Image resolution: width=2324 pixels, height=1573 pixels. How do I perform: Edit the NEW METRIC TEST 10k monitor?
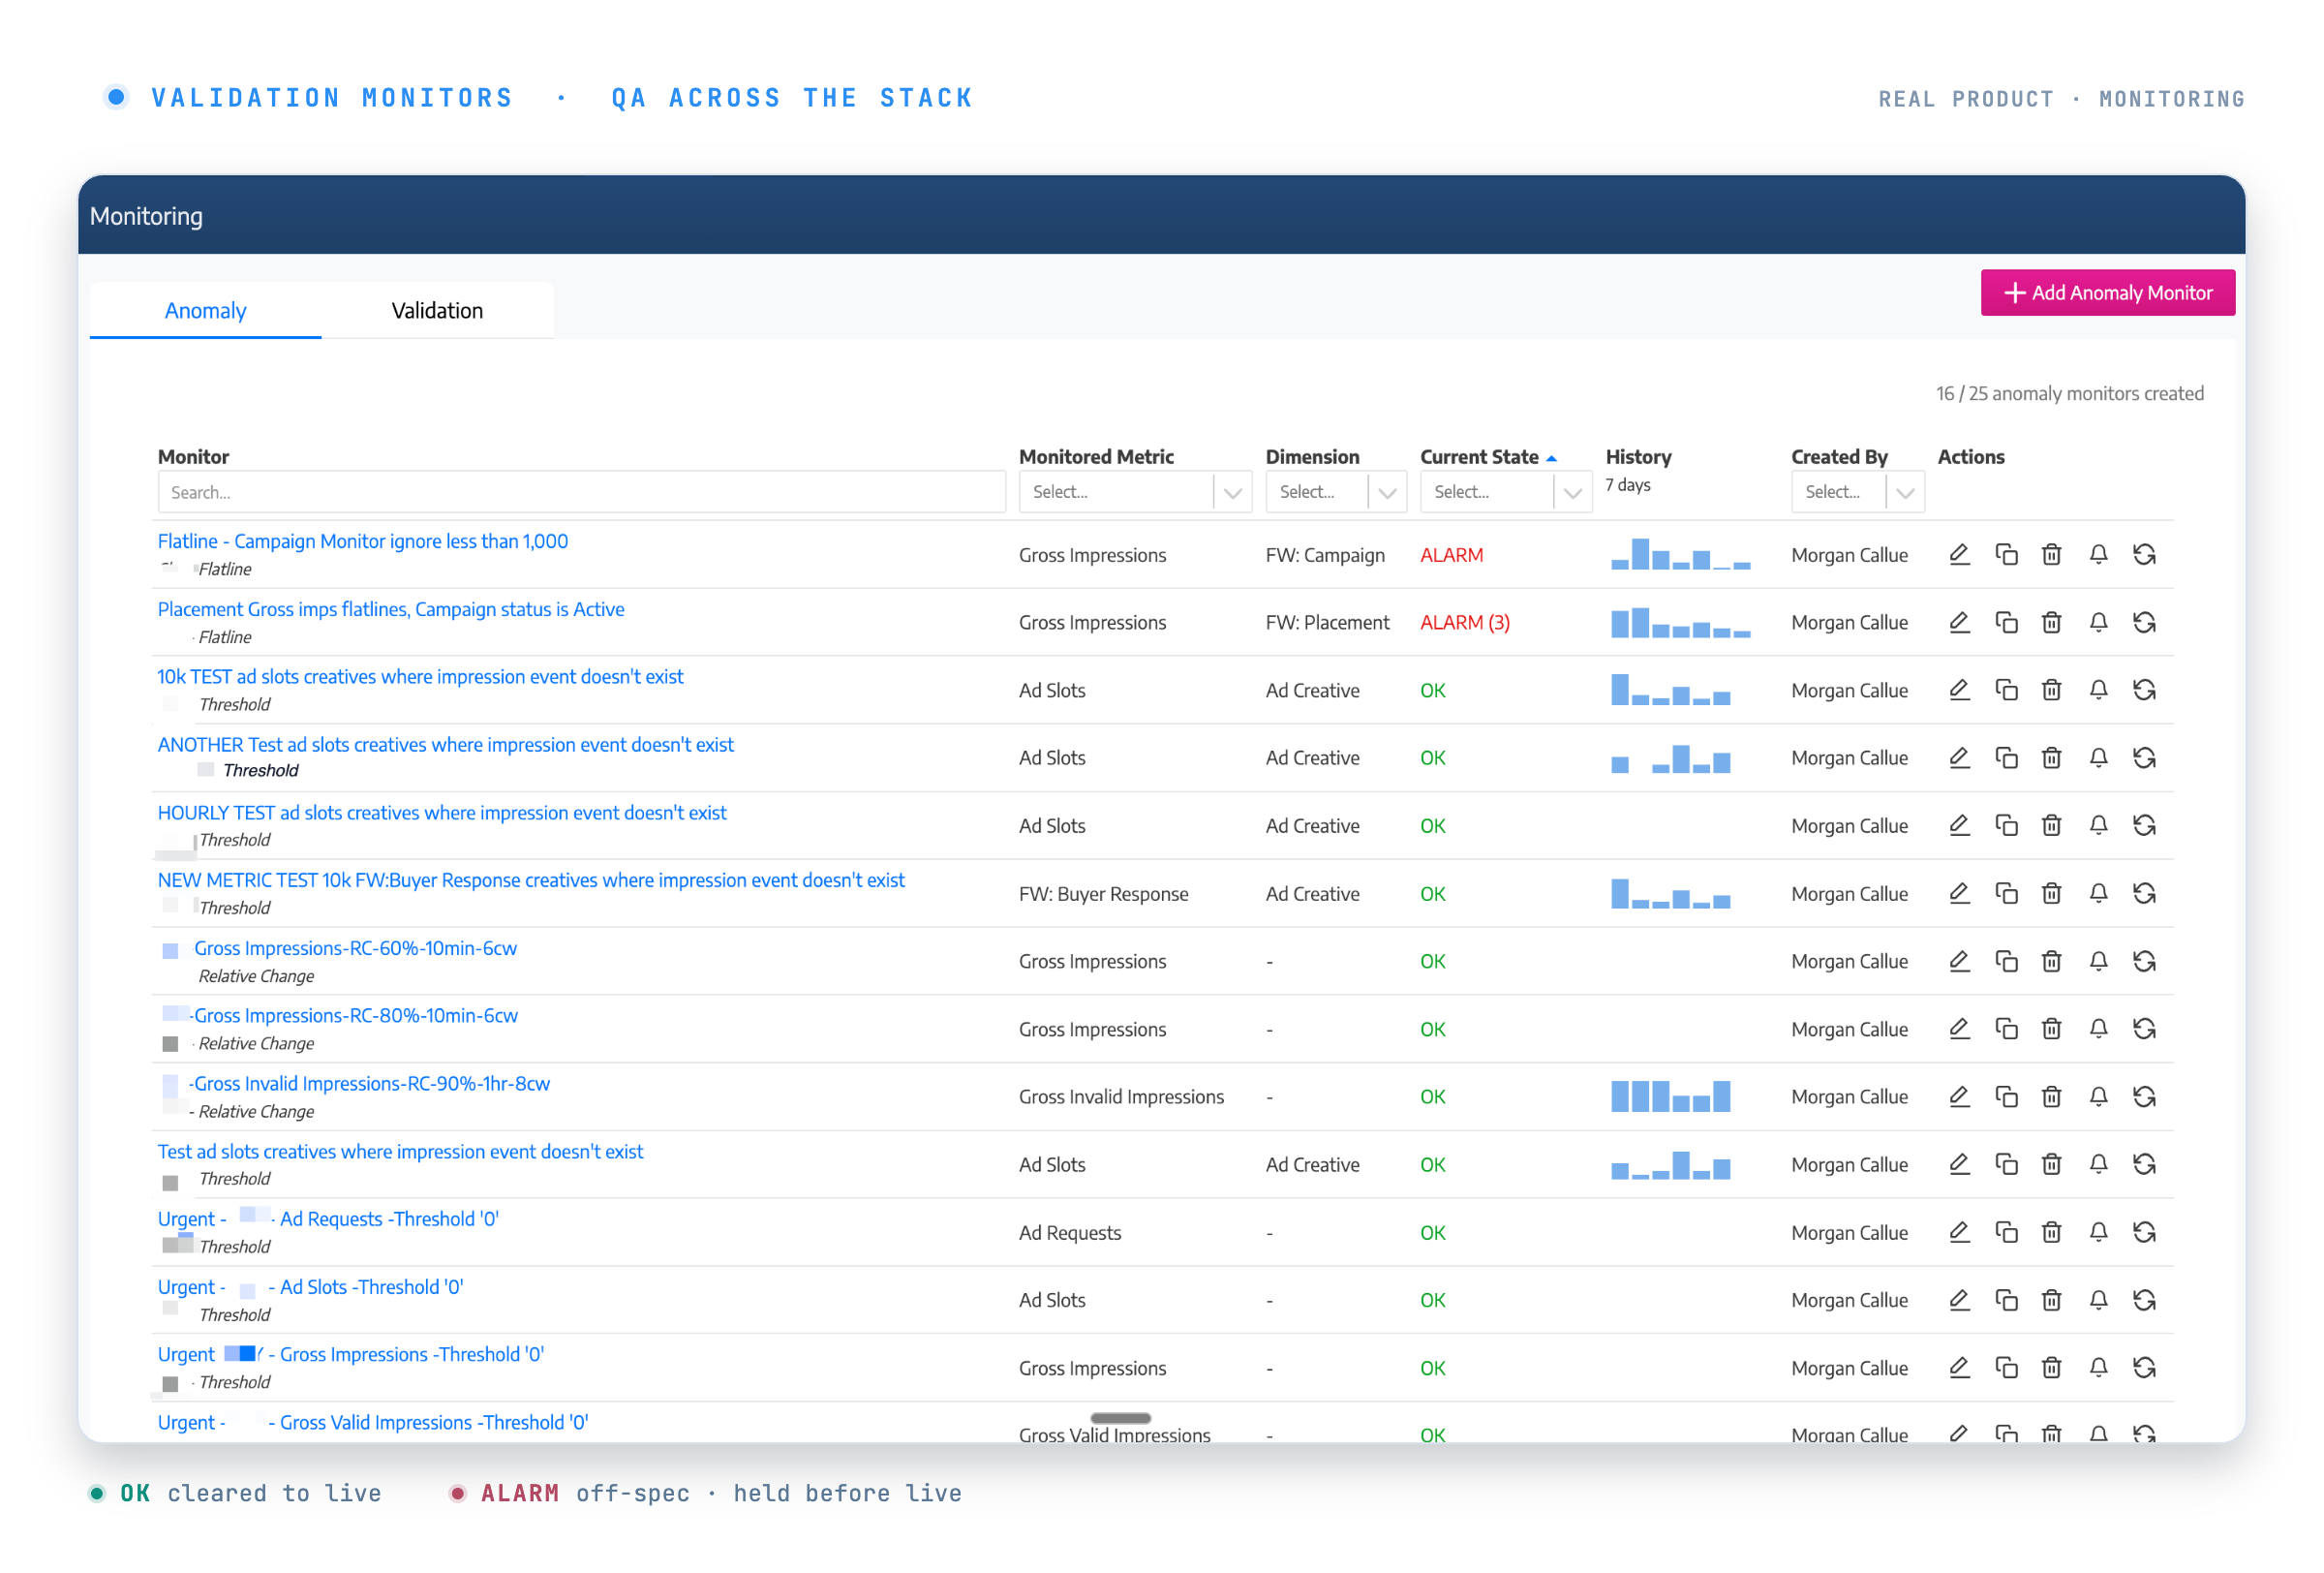[1959, 894]
